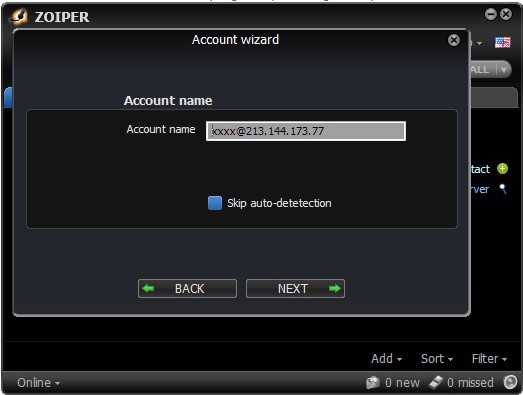523x395 pixels.
Task: Click the green add contact plus icon
Action: pyautogui.click(x=502, y=169)
